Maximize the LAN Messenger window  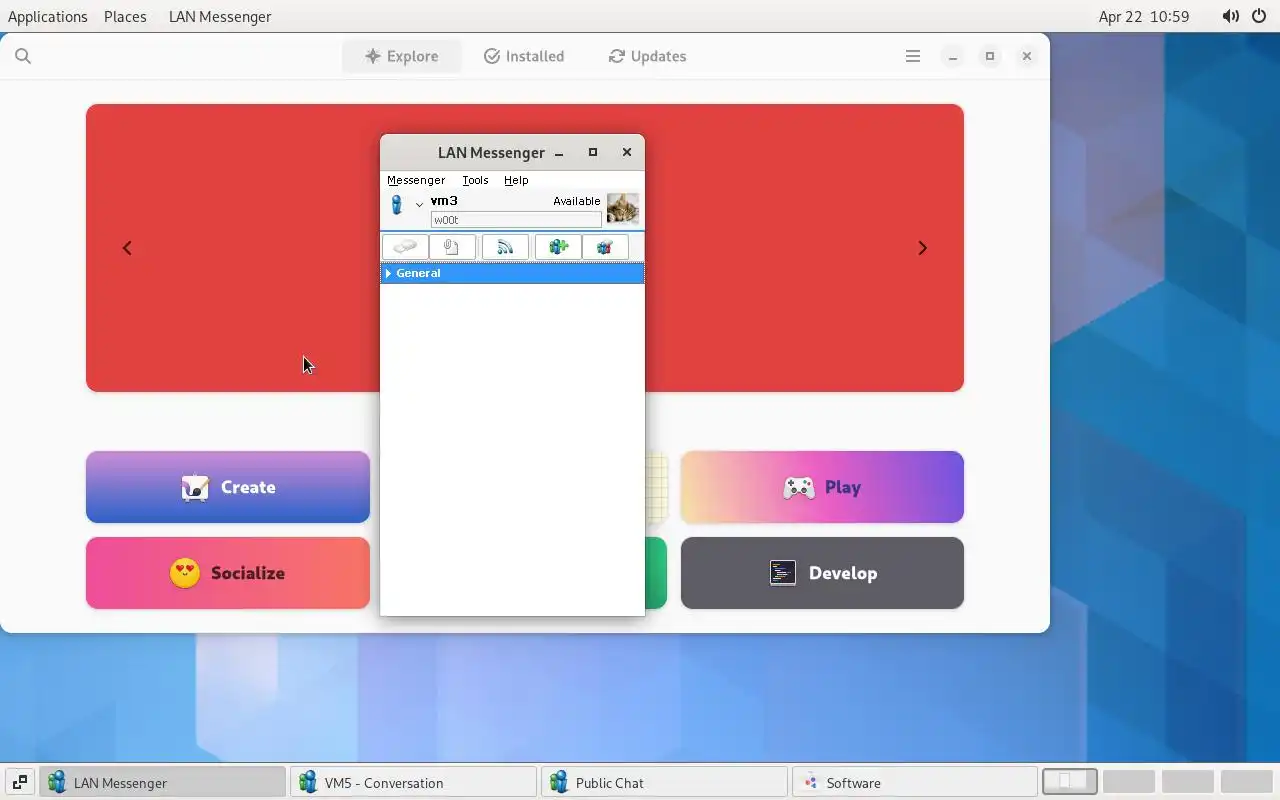tap(593, 152)
